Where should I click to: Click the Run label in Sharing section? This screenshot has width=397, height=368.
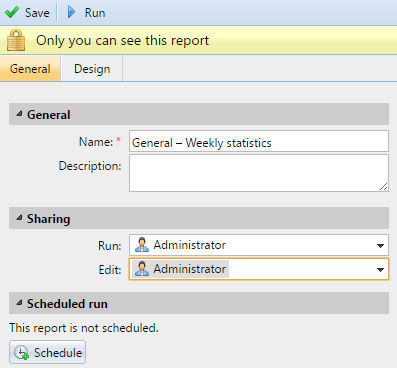pyautogui.click(x=110, y=246)
